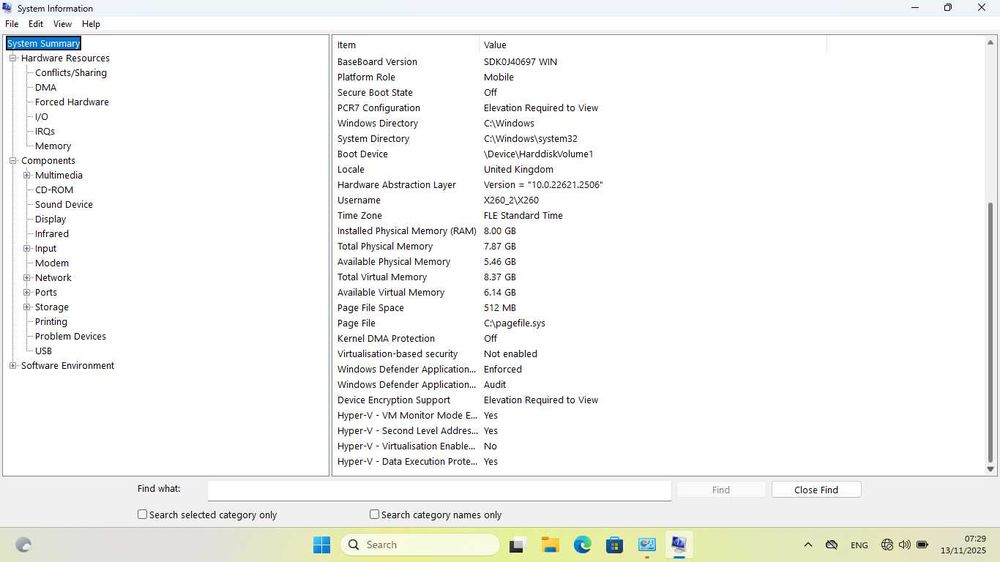The height and width of the screenshot is (562, 1000).
Task: Expand the Network tree node
Action: tap(27, 278)
